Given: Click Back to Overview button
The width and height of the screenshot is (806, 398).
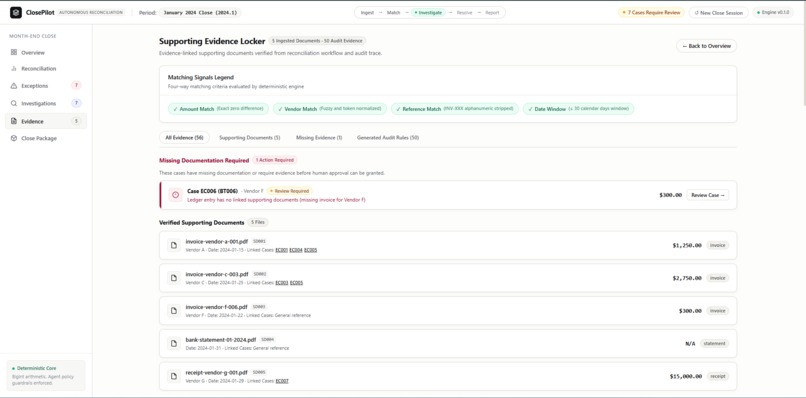Looking at the screenshot, I should [706, 46].
